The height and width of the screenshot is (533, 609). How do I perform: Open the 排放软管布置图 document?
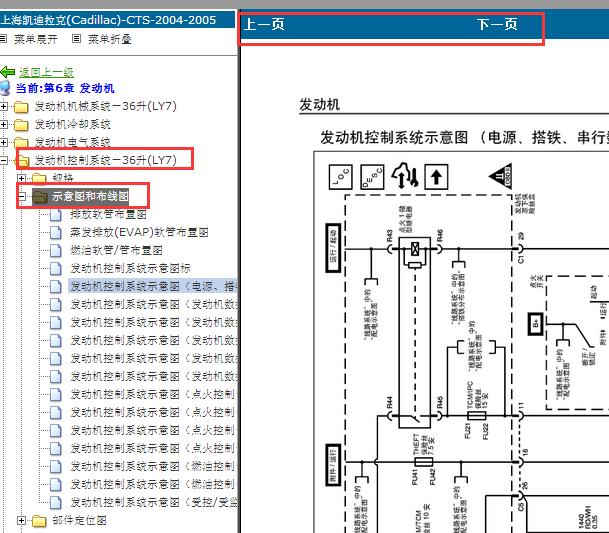pos(108,214)
